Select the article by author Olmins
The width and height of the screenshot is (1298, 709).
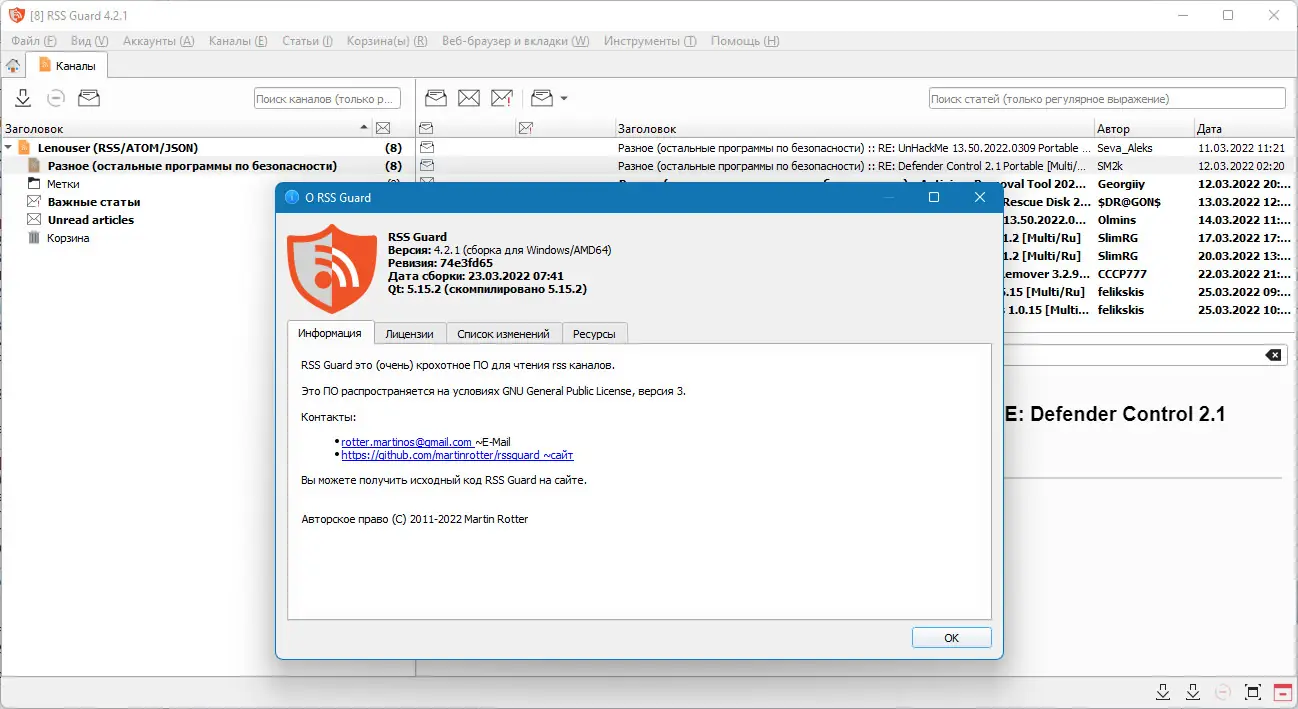point(1116,220)
